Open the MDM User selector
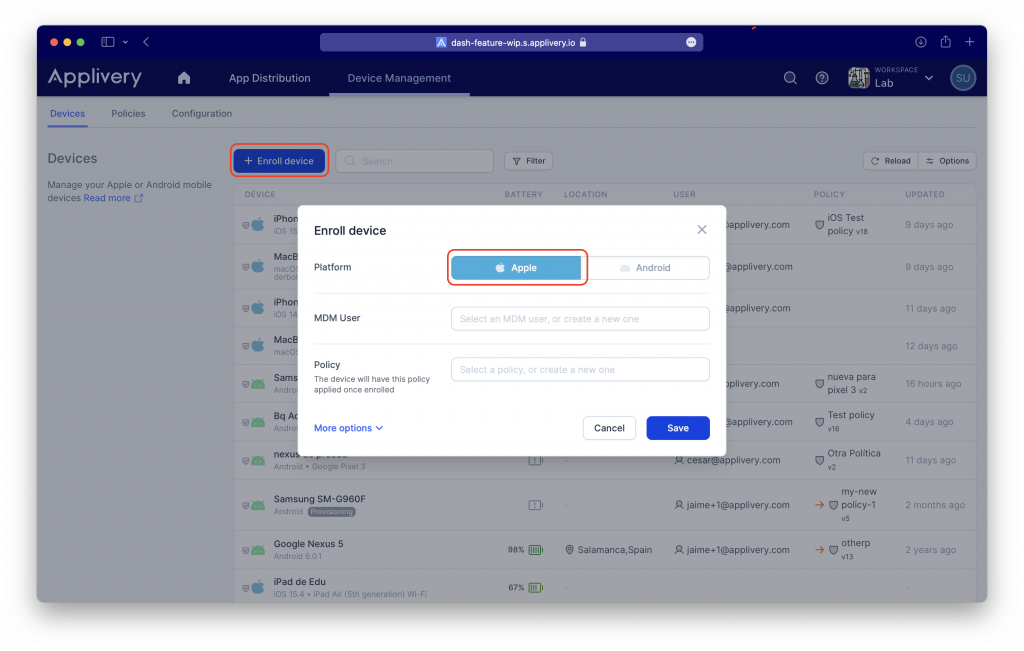 [x=580, y=319]
